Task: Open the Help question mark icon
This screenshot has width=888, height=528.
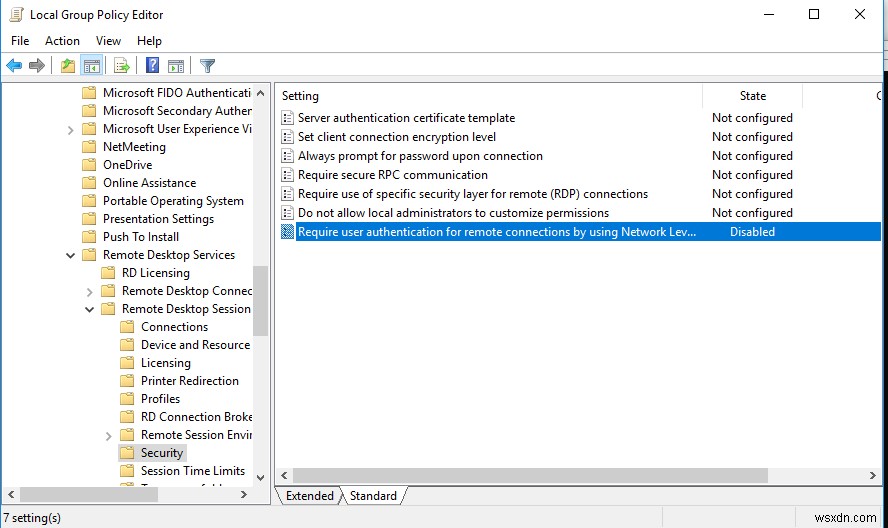Action: [x=152, y=66]
